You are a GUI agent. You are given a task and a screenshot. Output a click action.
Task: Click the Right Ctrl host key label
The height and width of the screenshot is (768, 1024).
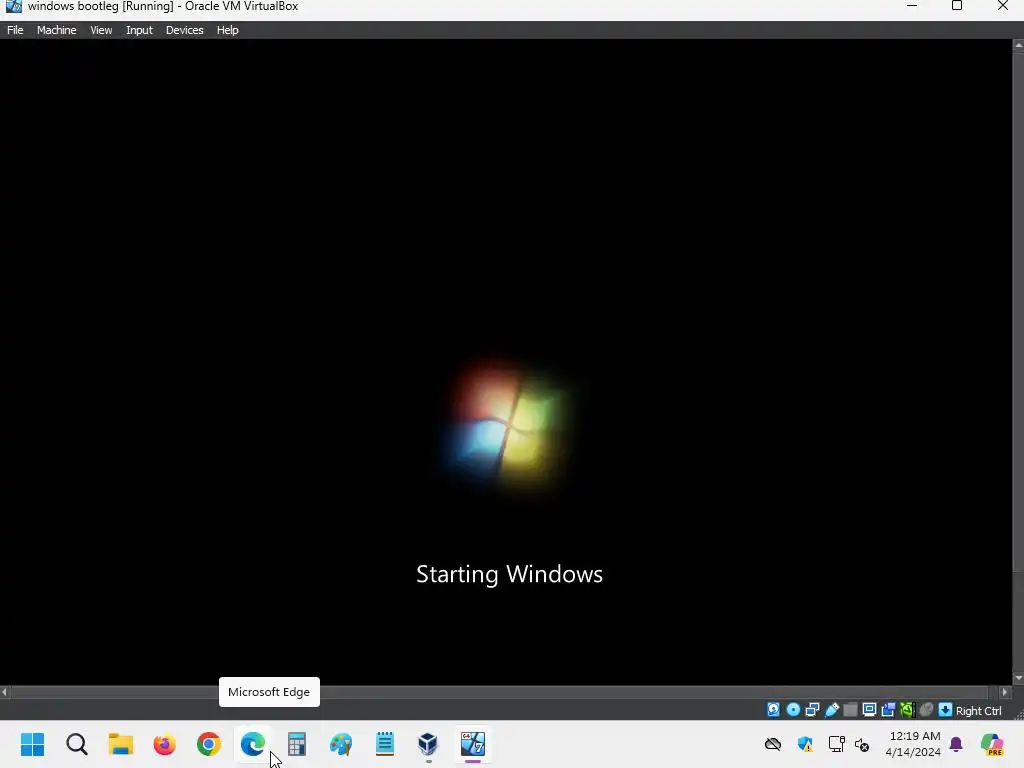(978, 711)
